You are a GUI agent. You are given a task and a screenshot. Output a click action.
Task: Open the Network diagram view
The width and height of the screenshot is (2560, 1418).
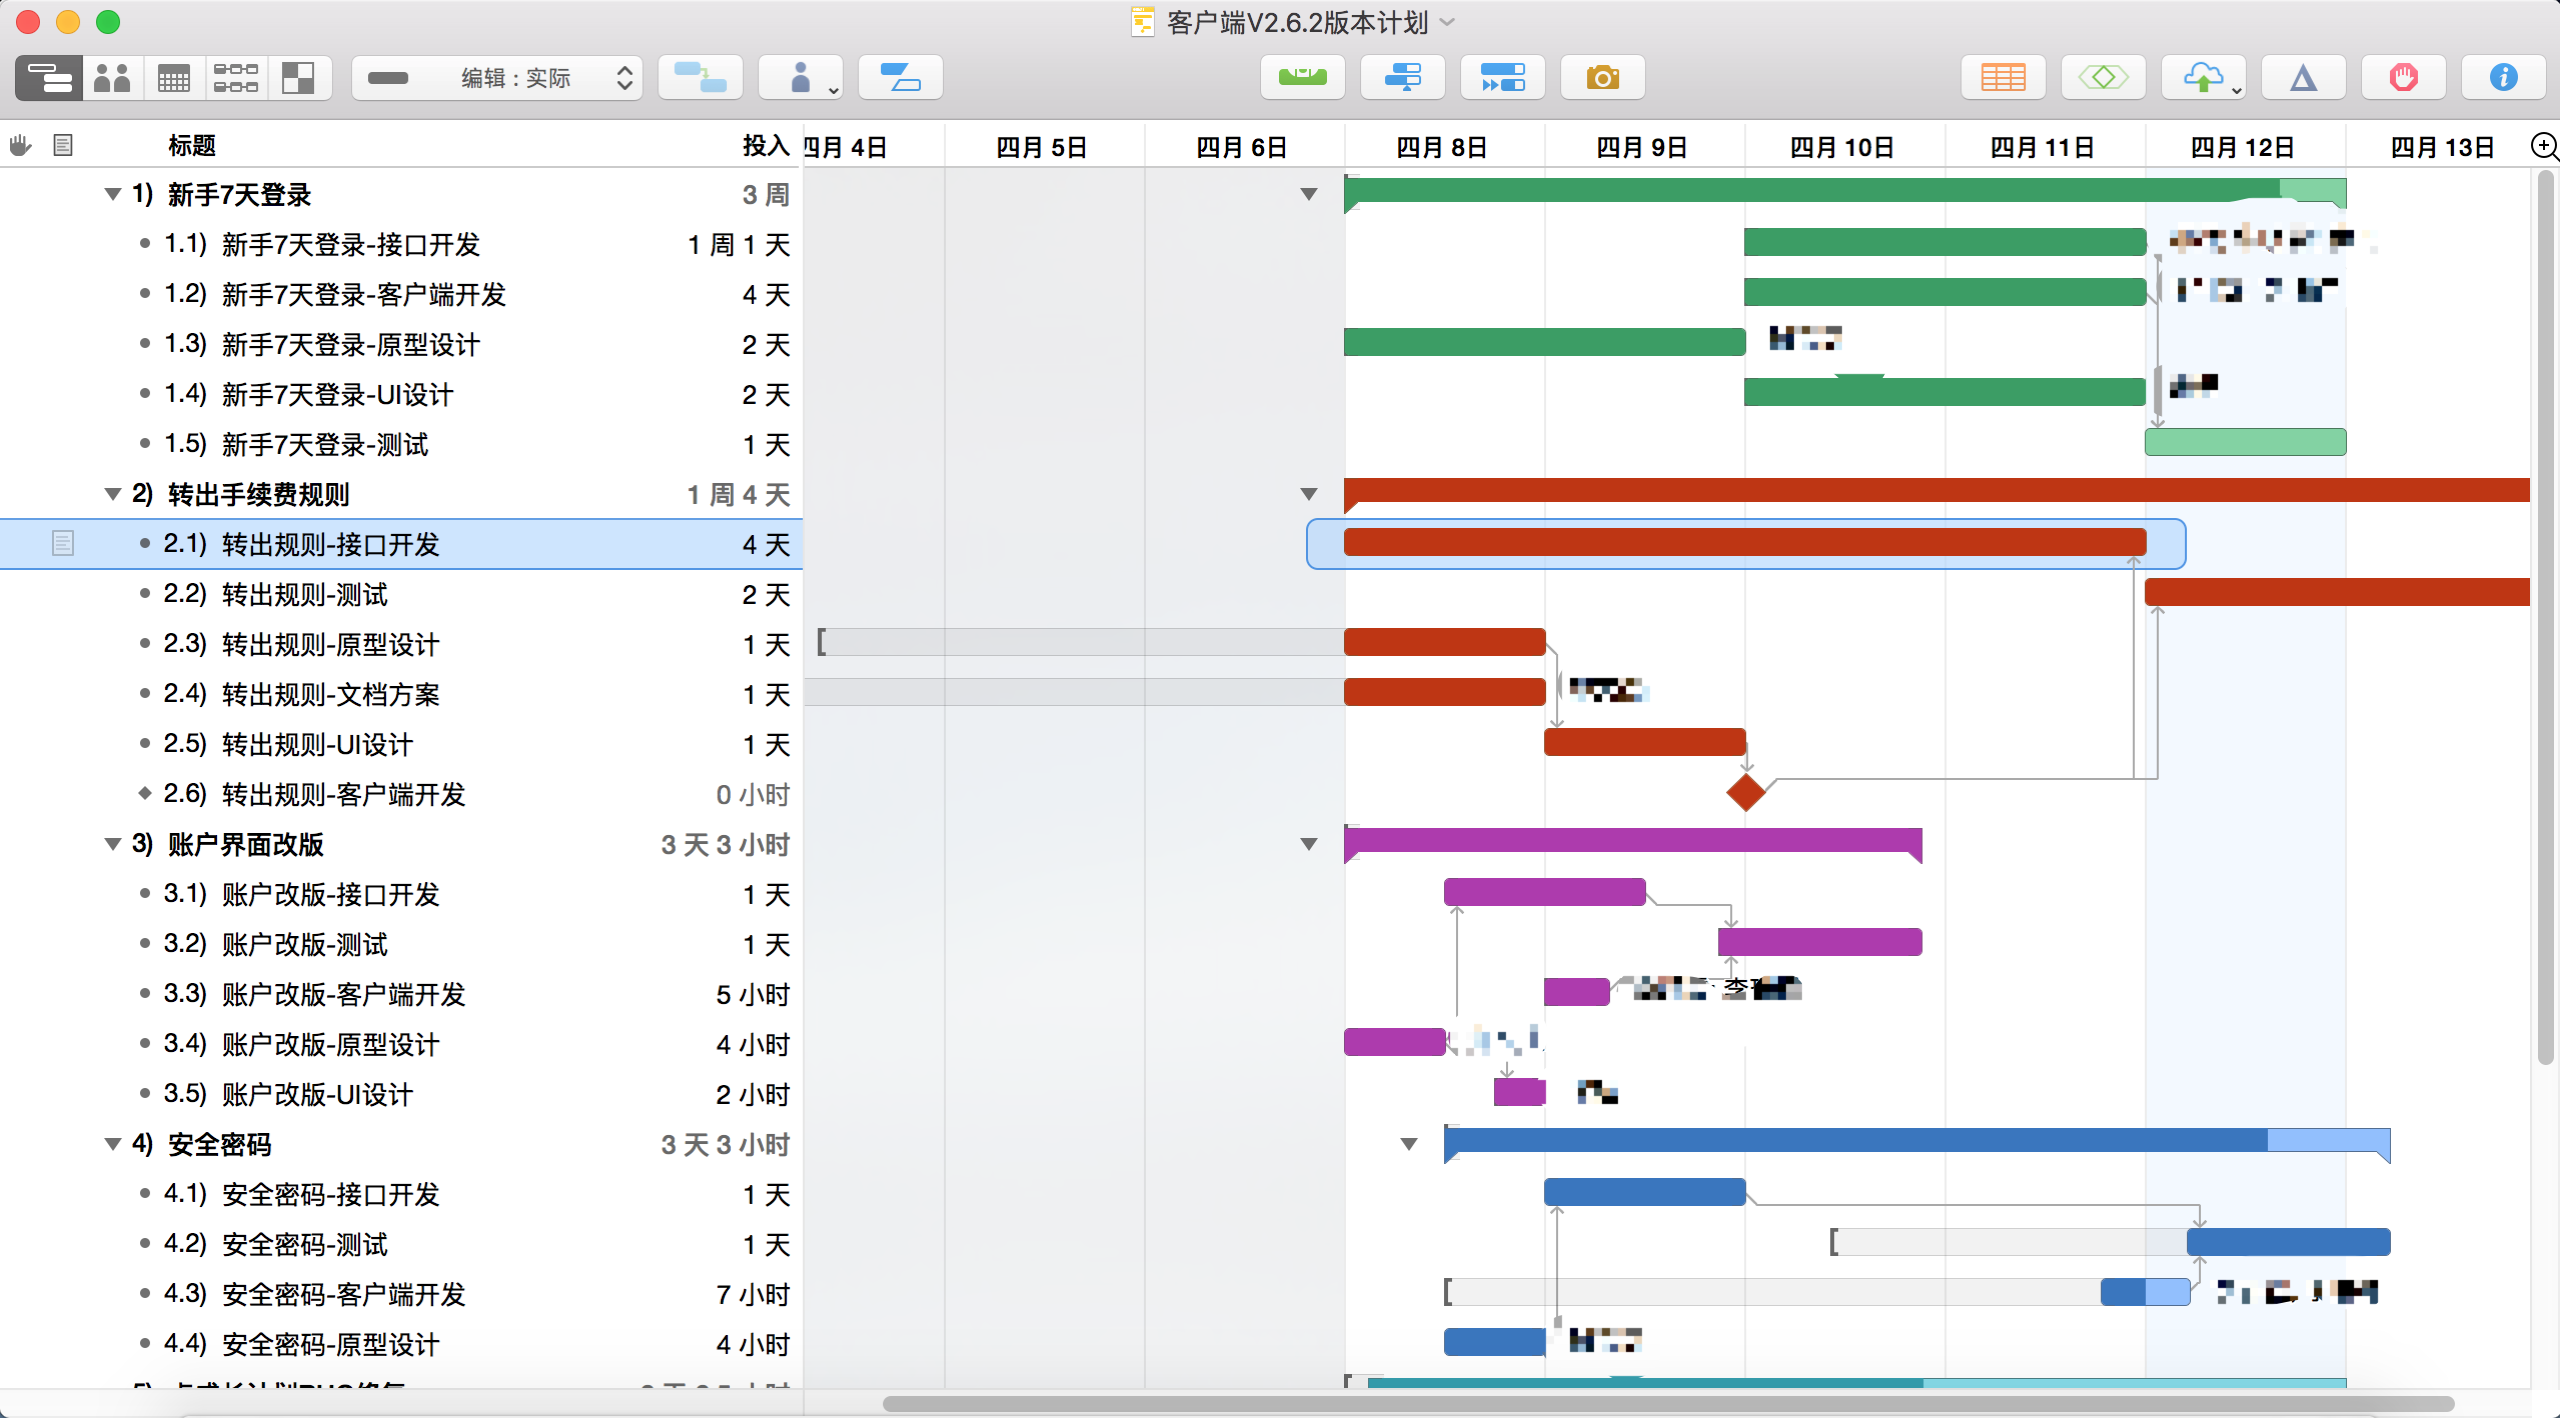(x=236, y=77)
